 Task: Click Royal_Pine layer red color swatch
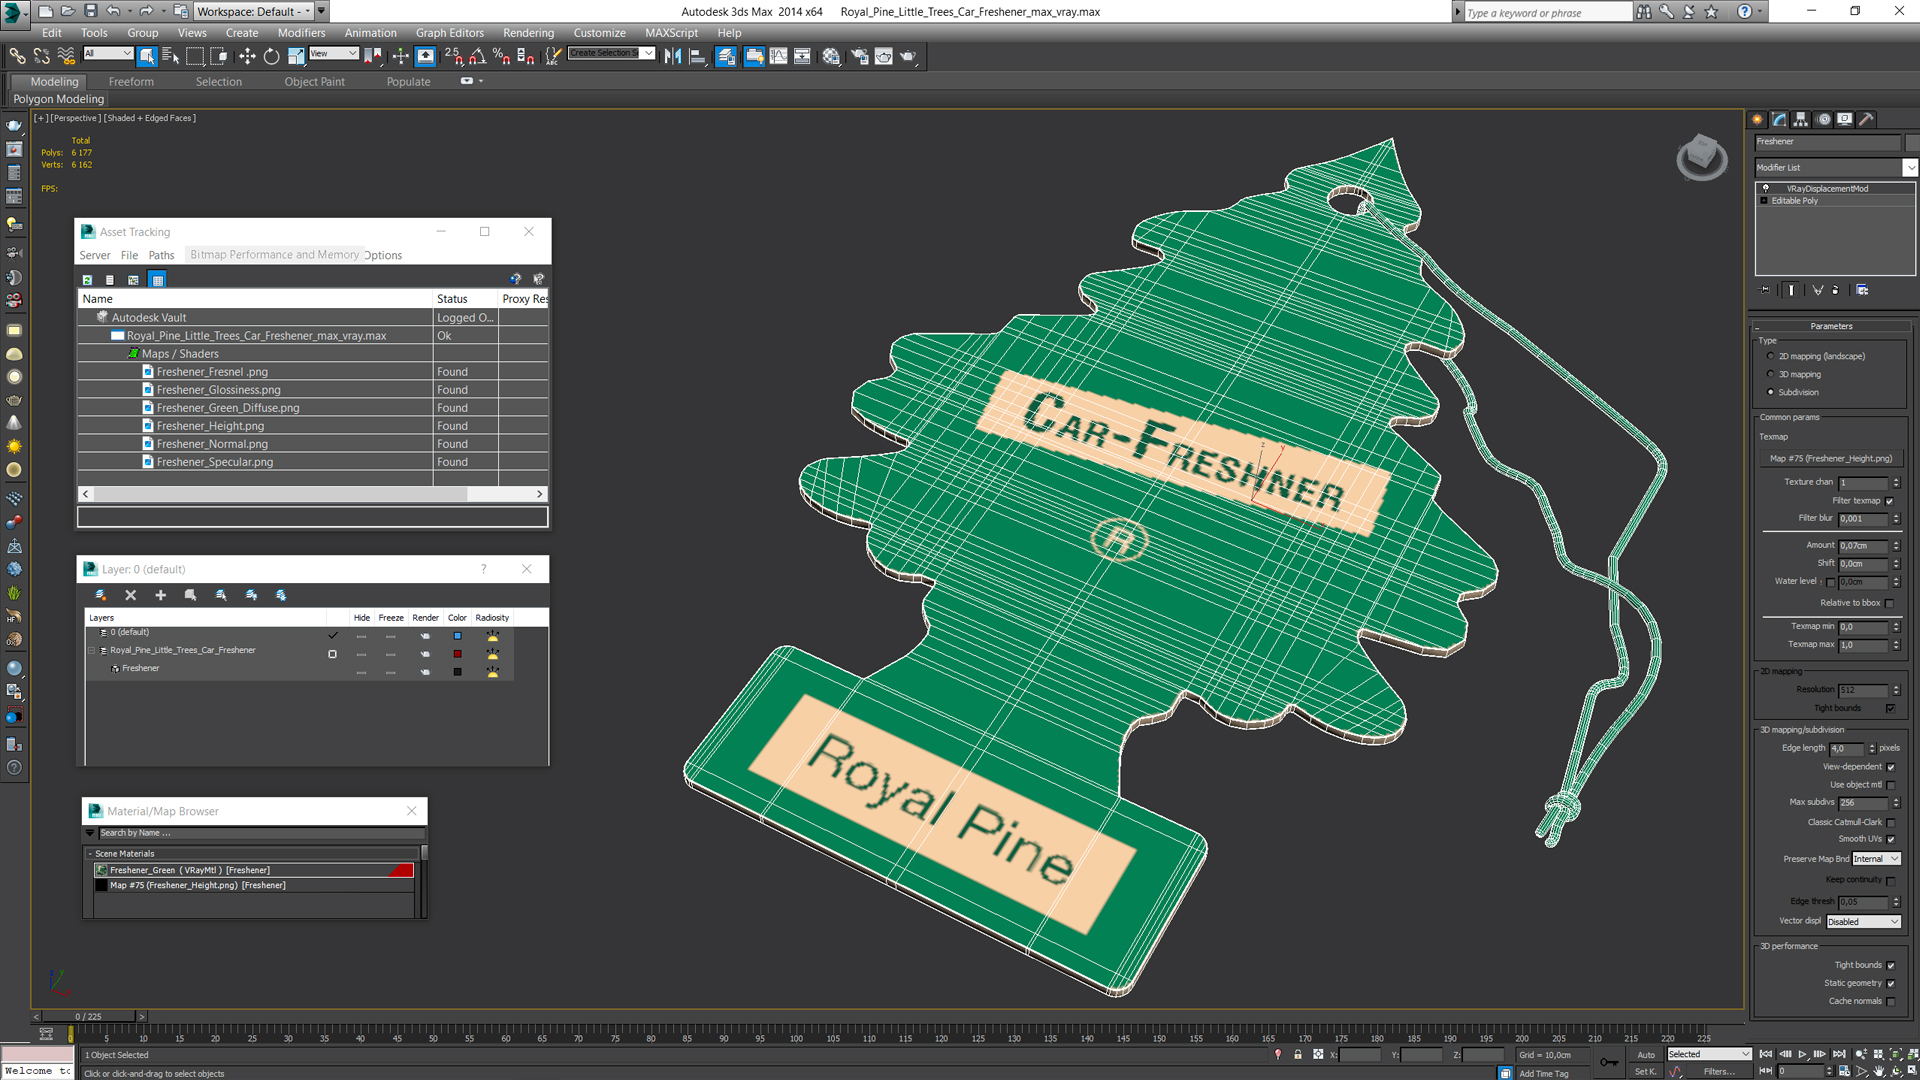457,654
